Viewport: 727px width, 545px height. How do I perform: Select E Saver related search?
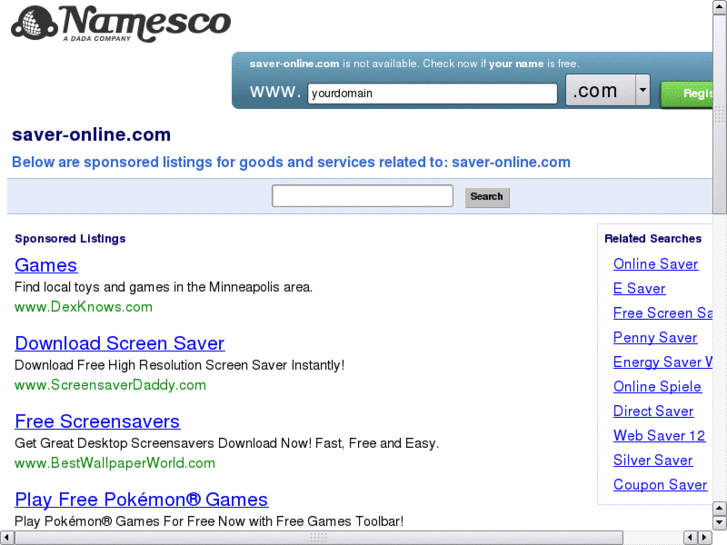click(x=639, y=289)
